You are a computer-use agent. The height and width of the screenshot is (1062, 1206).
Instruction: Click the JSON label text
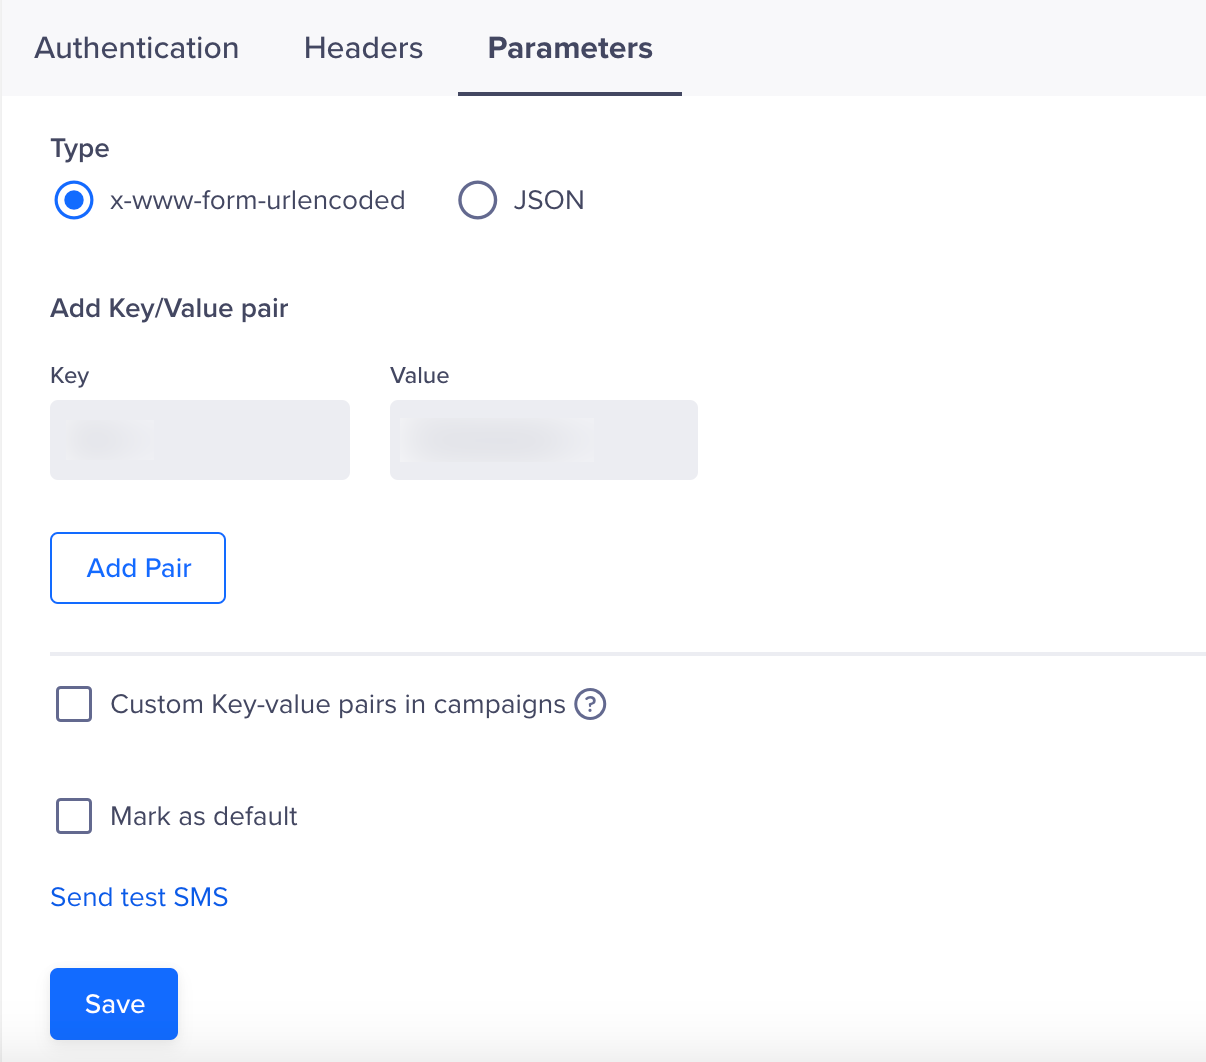[549, 200]
